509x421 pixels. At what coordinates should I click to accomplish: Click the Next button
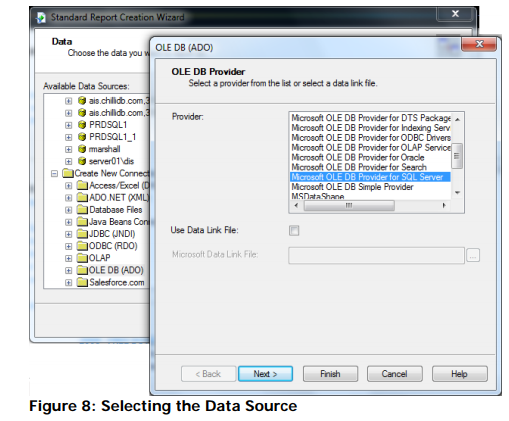click(265, 374)
